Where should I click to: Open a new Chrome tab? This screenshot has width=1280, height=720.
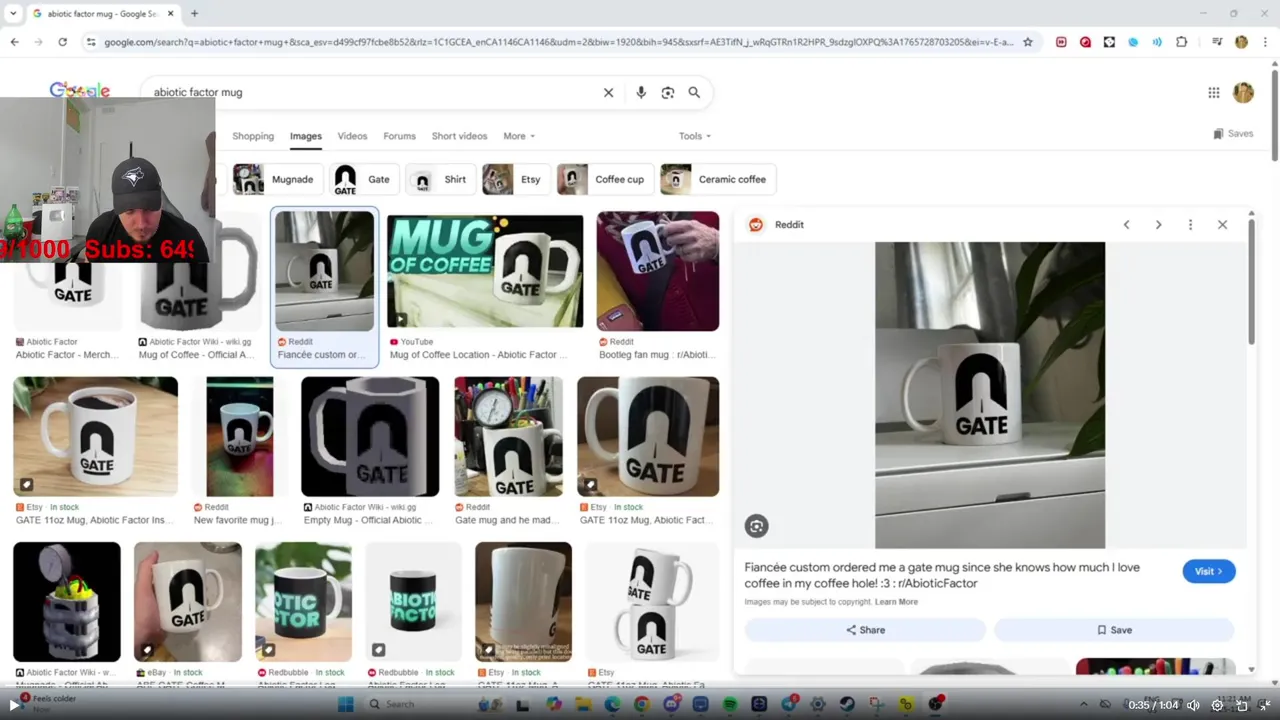[194, 13]
